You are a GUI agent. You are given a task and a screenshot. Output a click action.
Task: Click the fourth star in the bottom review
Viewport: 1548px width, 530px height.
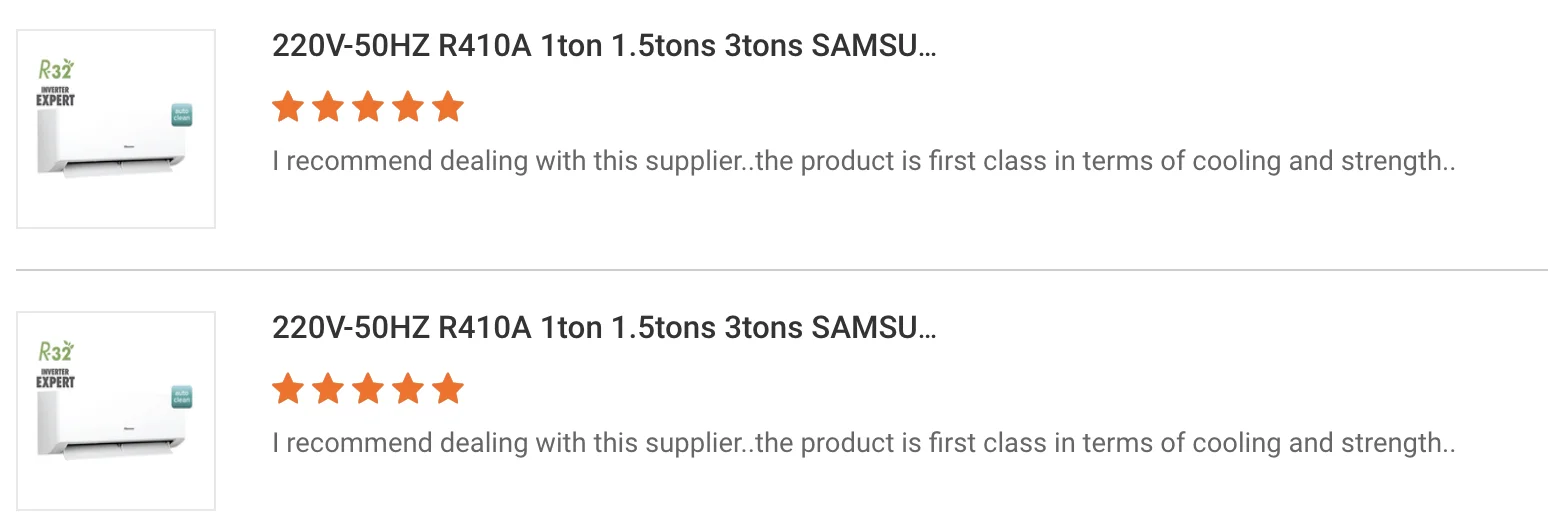tap(408, 388)
